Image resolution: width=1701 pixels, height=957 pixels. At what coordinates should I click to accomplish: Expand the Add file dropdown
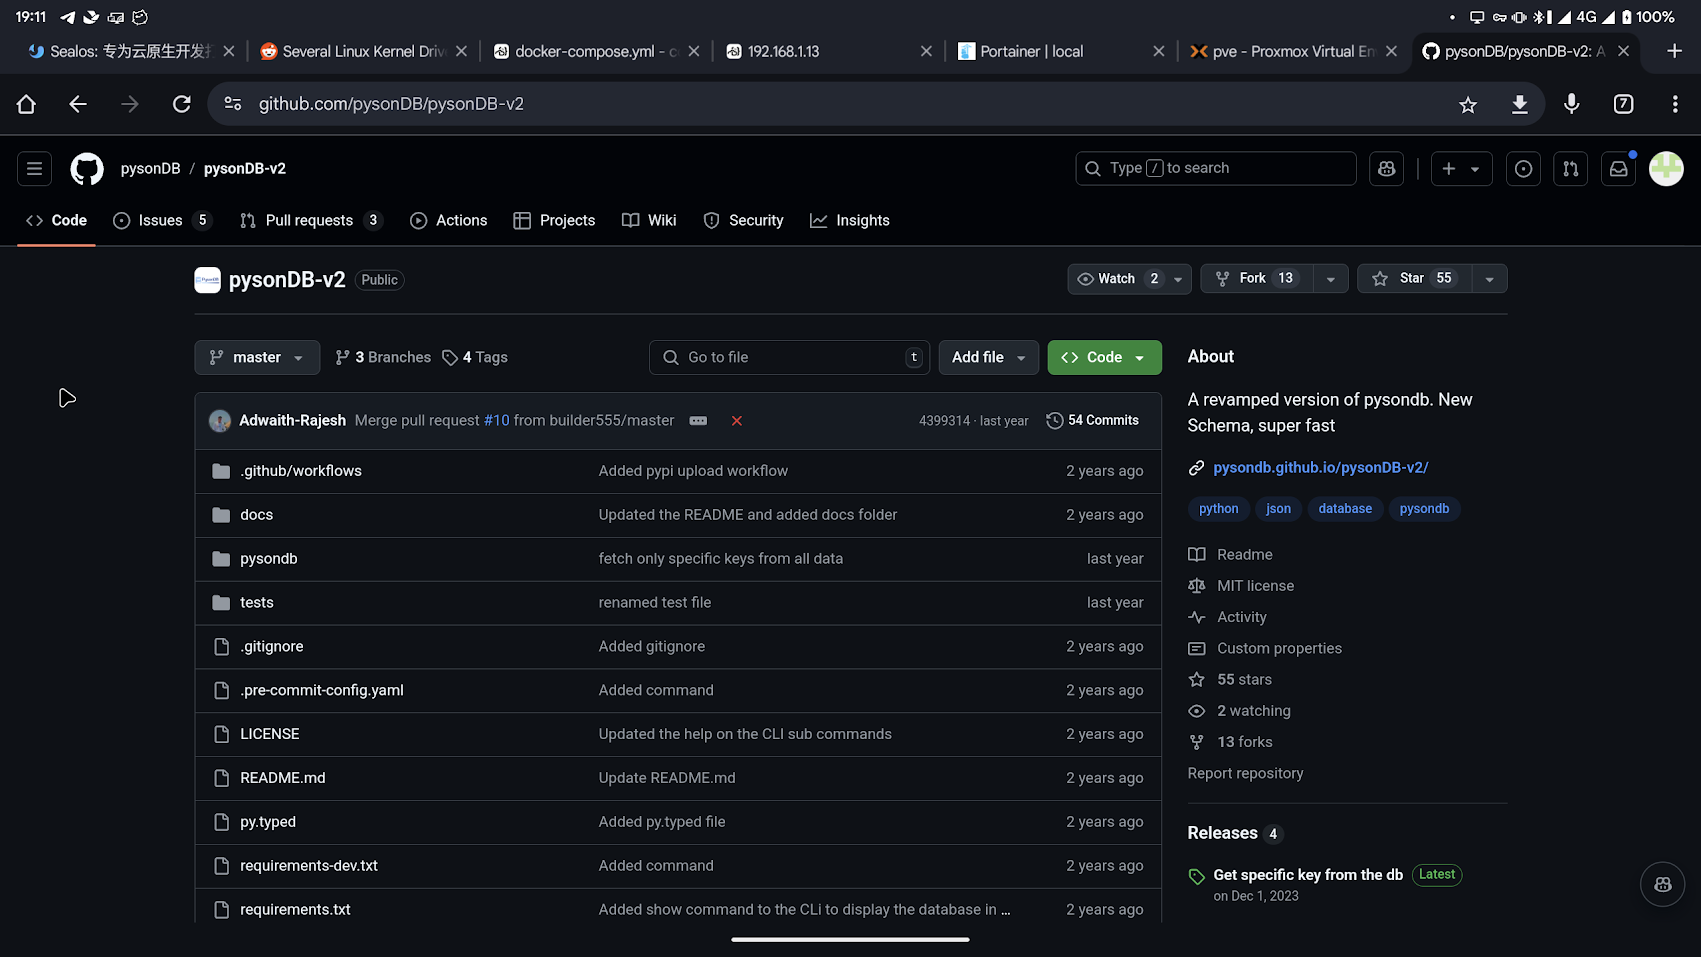[988, 357]
